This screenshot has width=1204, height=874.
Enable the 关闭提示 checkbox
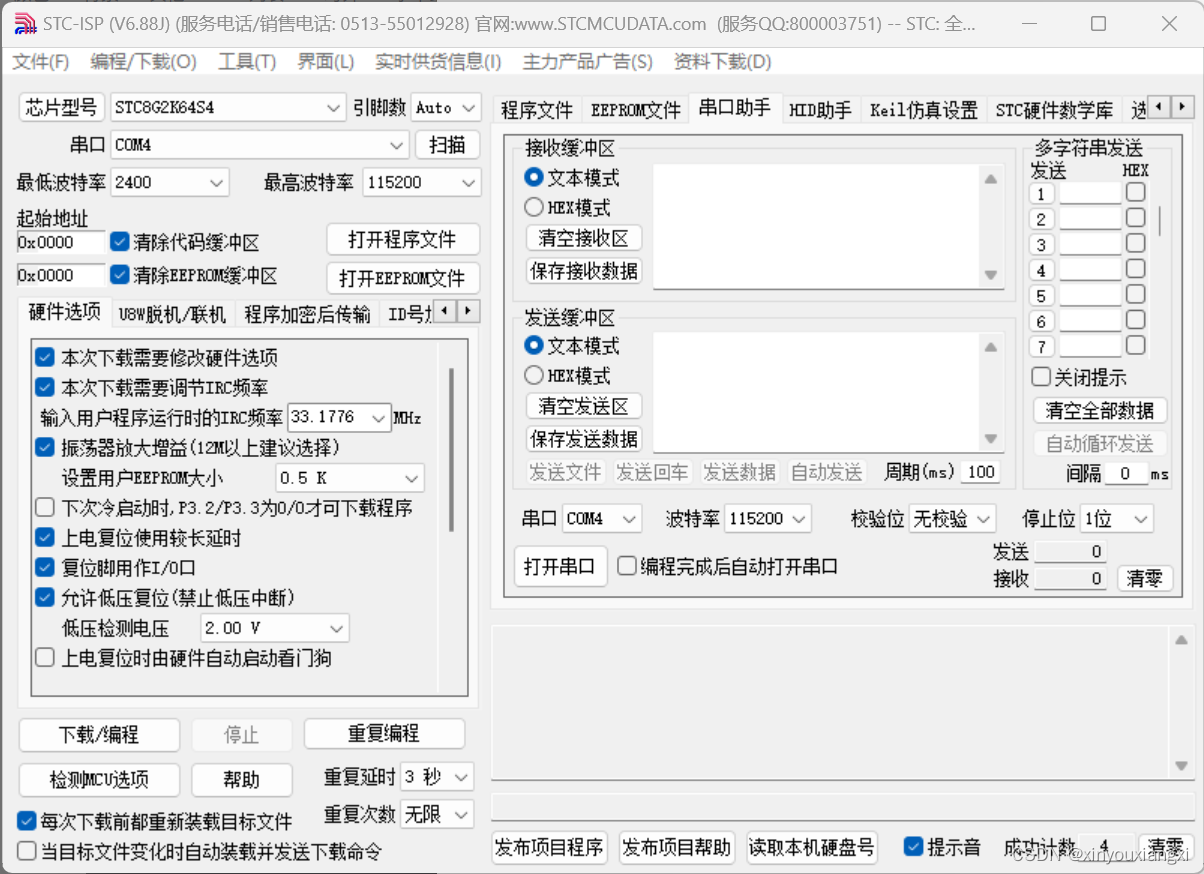tap(1040, 377)
